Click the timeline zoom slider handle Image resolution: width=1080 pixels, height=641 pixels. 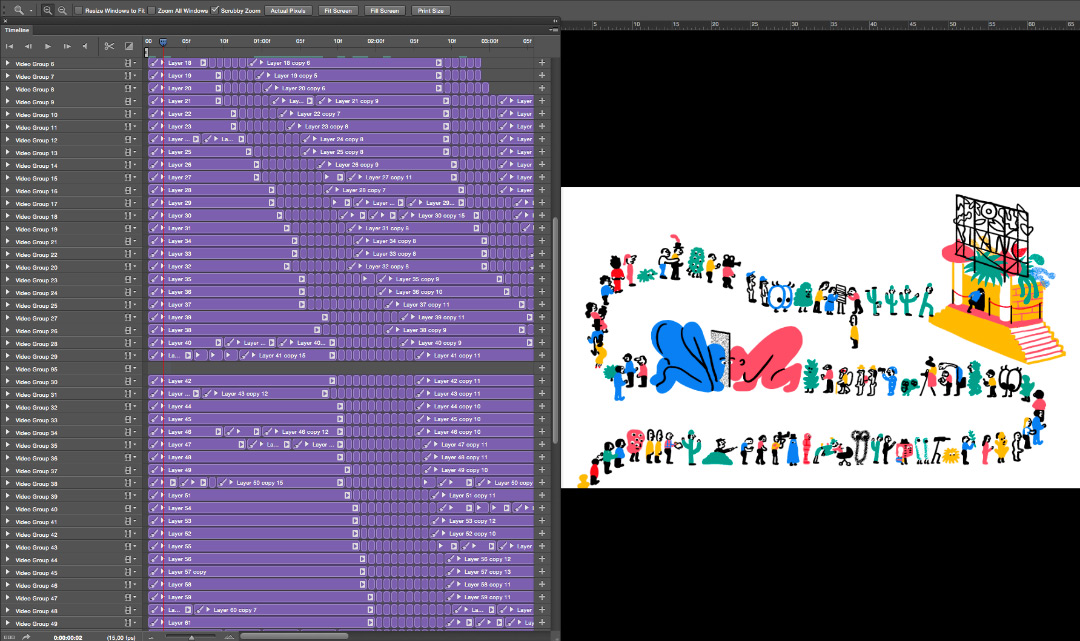(192, 636)
